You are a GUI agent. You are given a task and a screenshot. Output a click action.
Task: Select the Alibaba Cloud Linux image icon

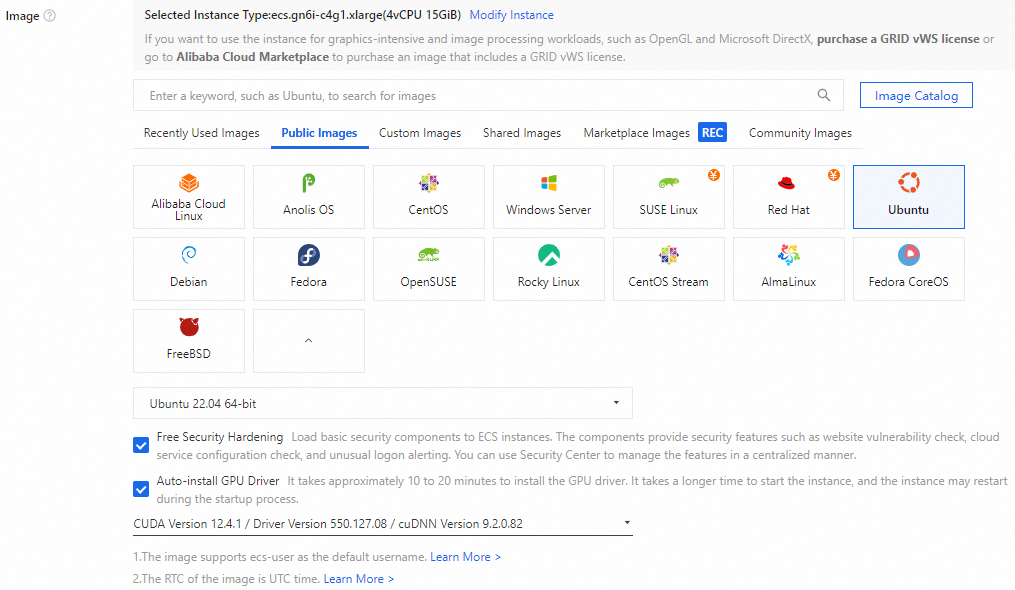(188, 184)
